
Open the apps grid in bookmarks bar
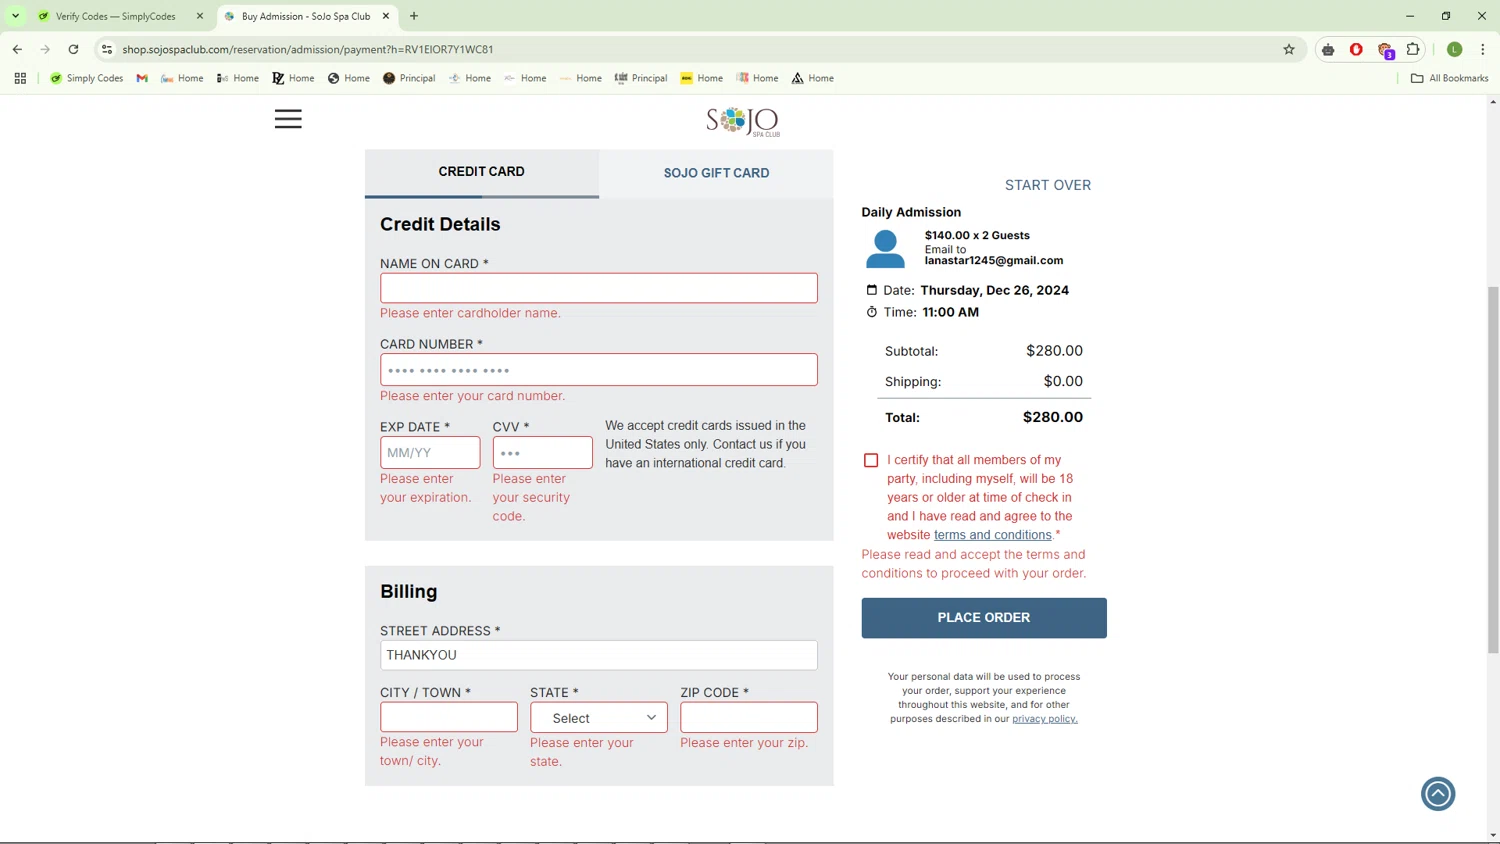(20, 78)
